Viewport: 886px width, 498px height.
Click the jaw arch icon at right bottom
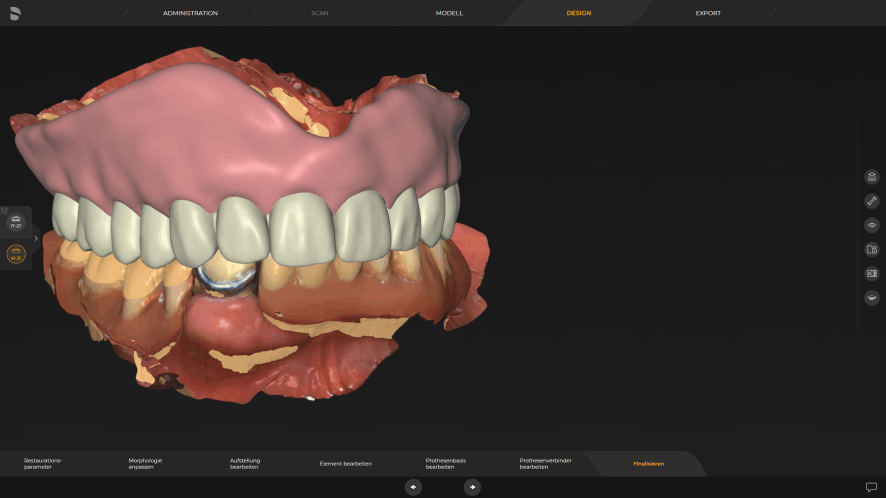(871, 297)
